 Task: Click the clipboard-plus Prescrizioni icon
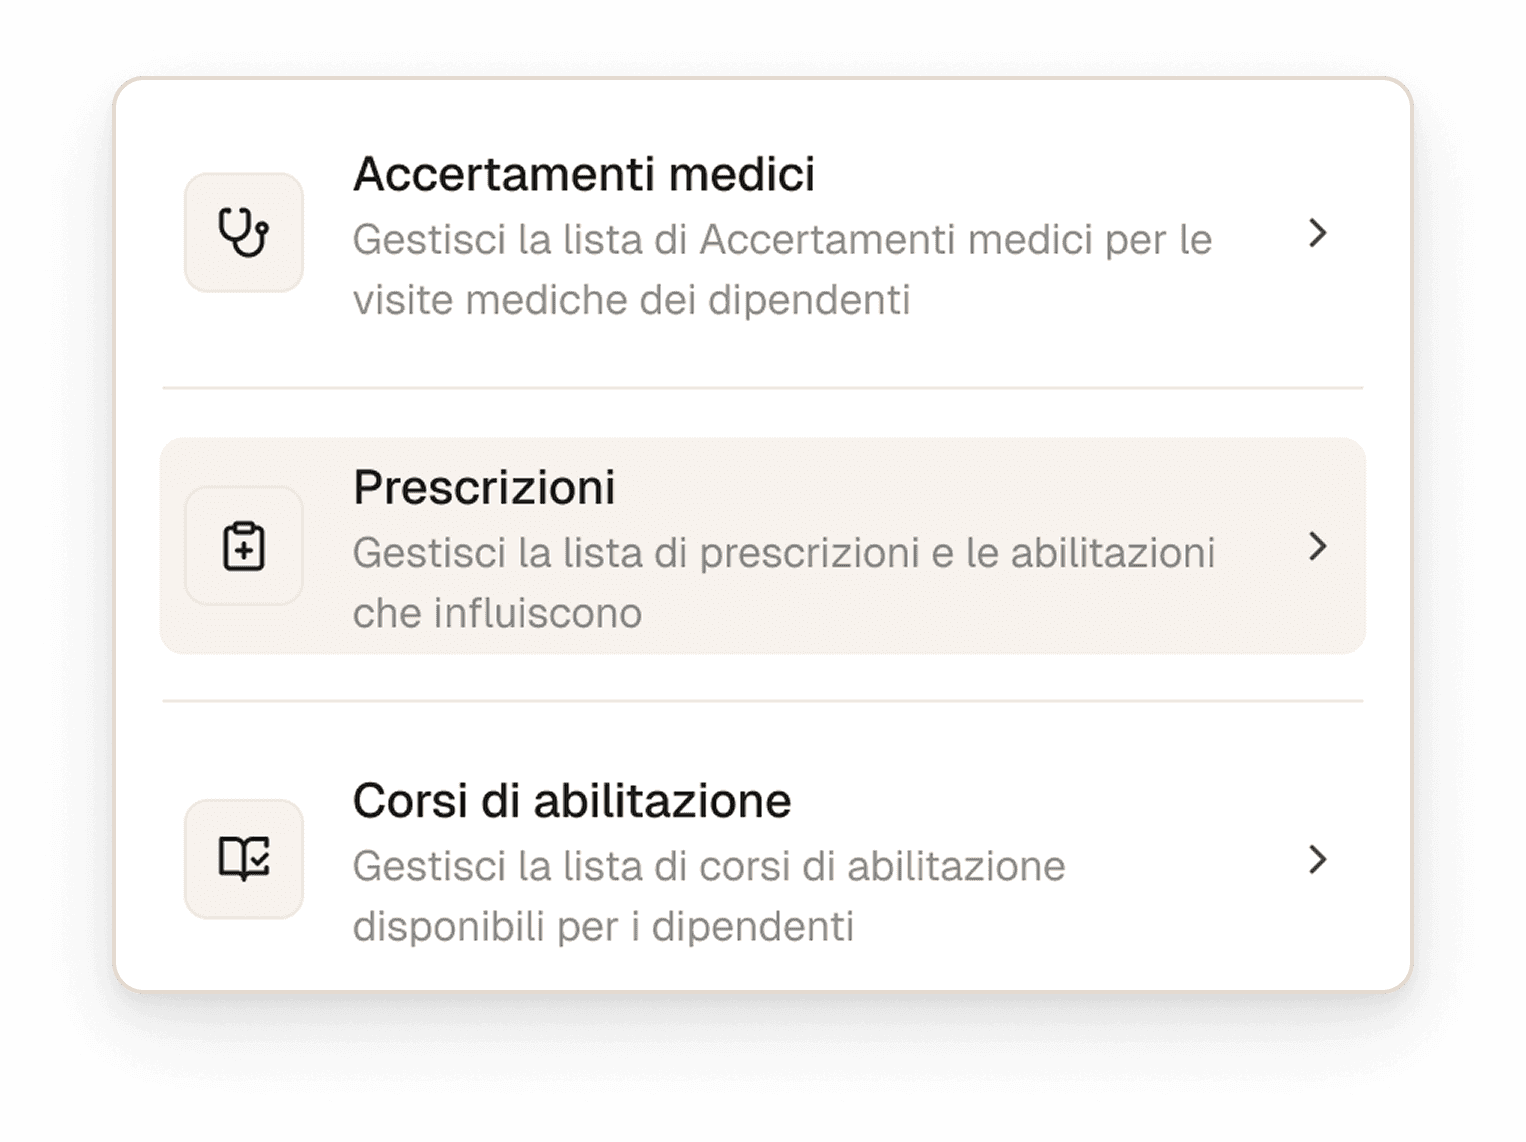coord(244,546)
